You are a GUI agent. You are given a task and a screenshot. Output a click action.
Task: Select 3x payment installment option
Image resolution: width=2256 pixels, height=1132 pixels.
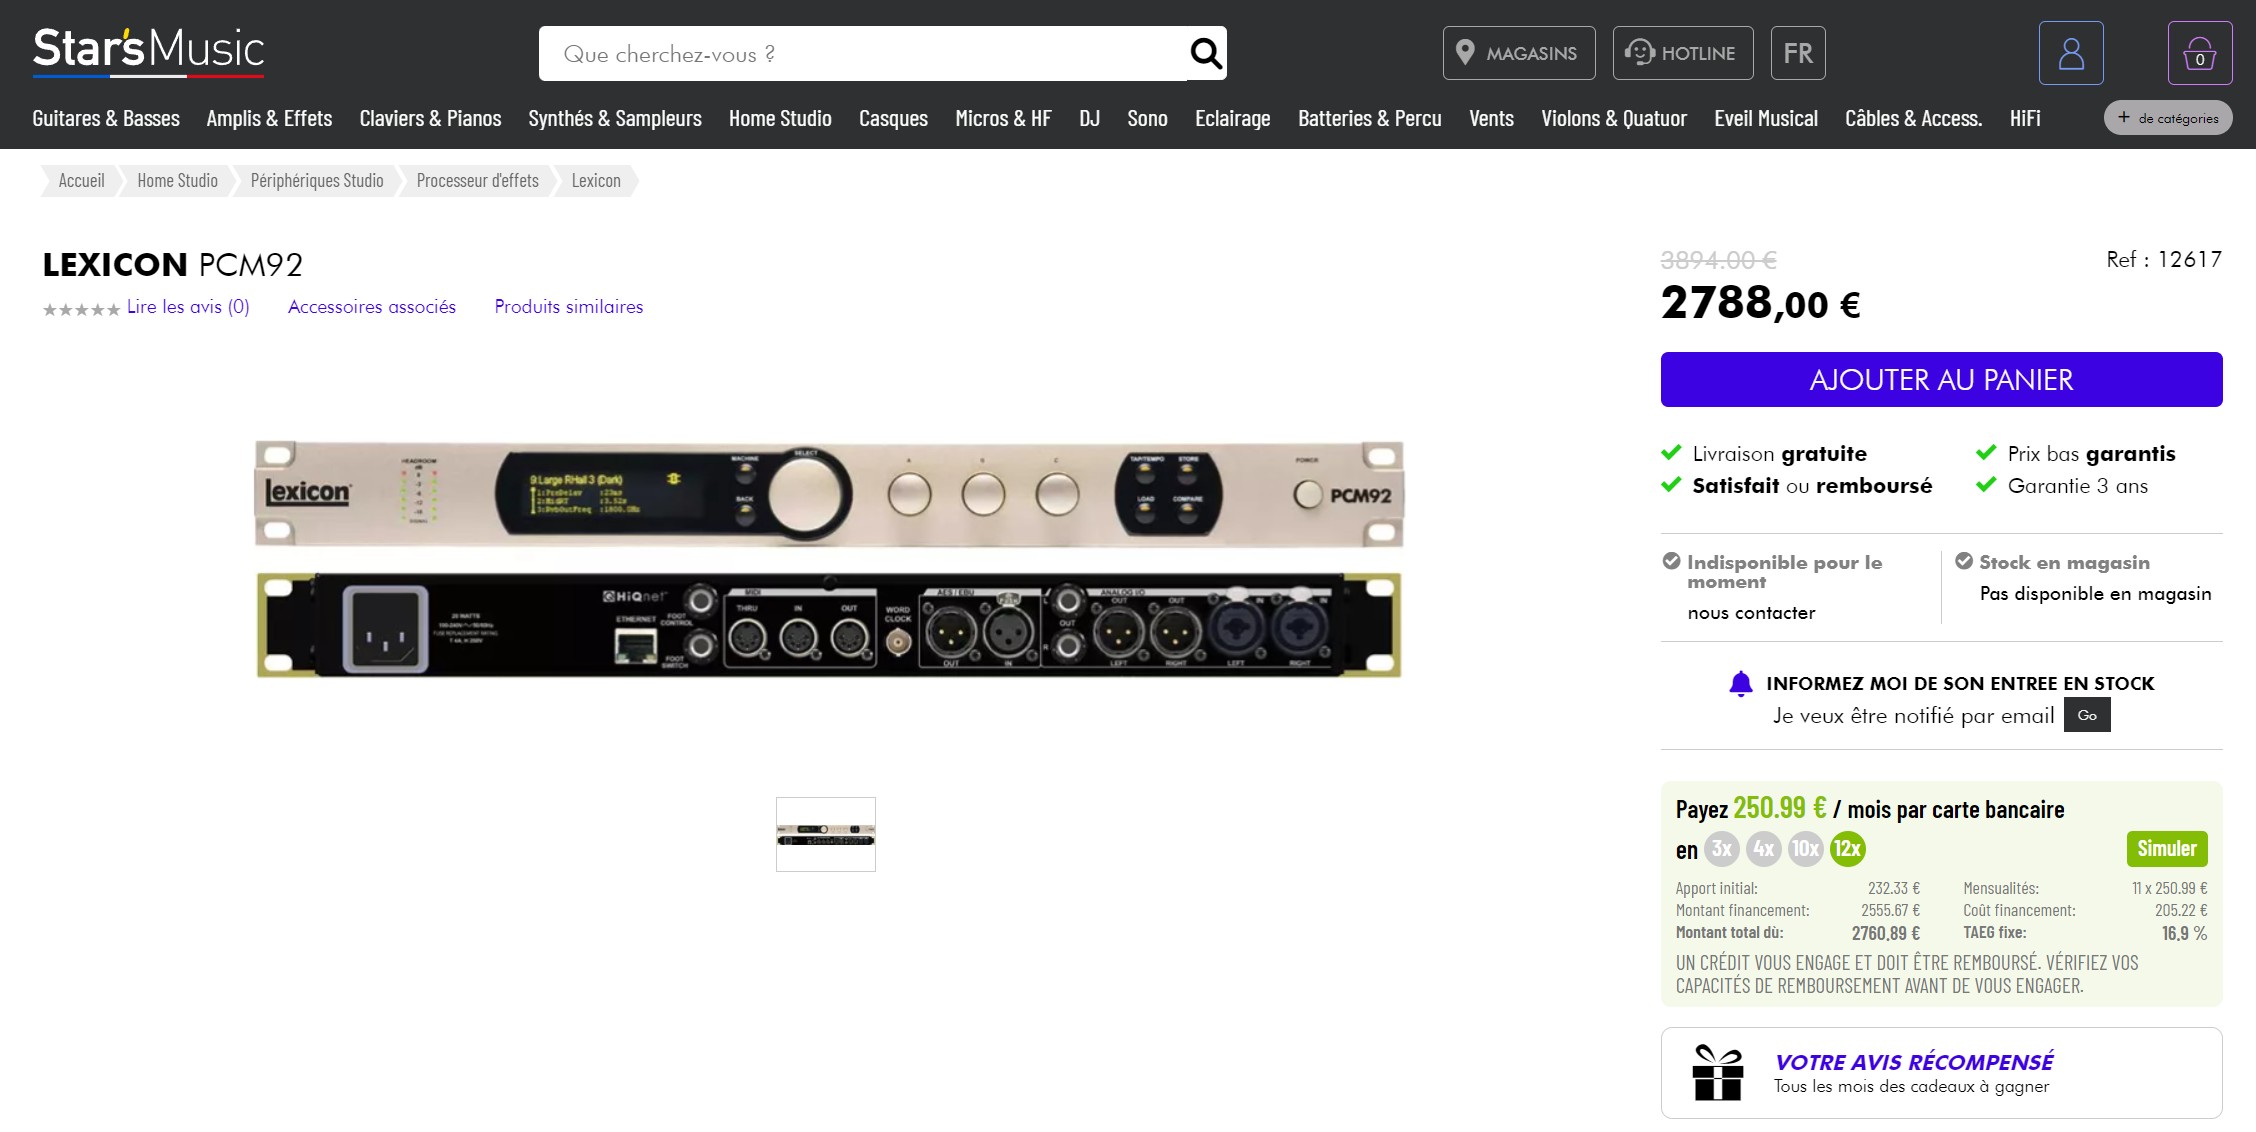pyautogui.click(x=1722, y=849)
